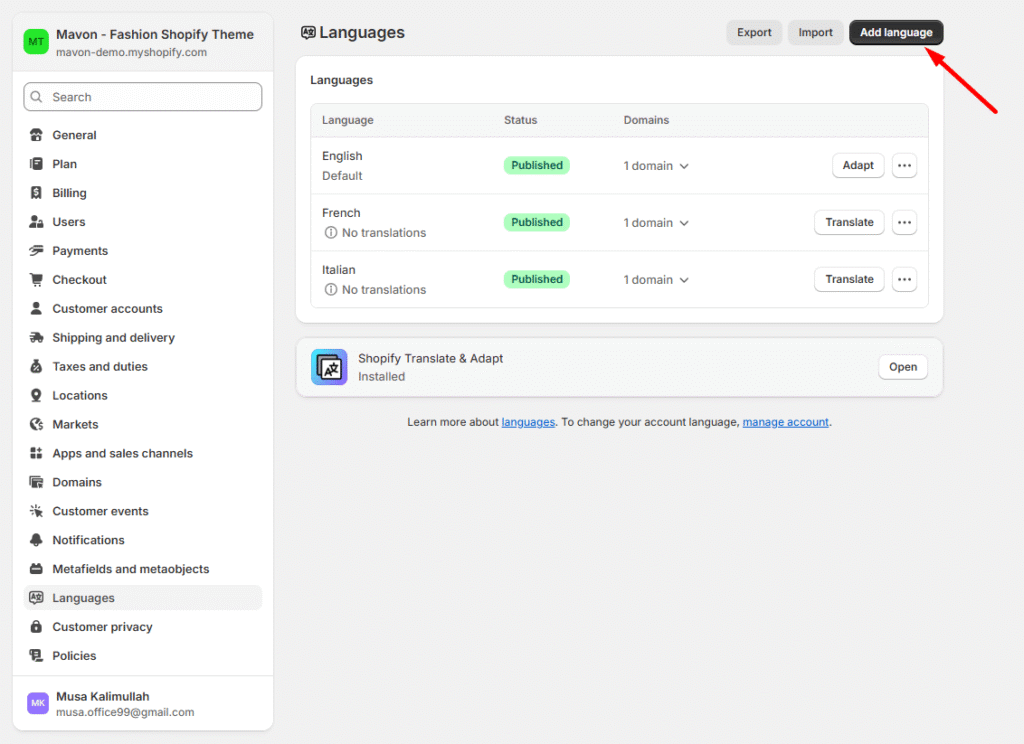The height and width of the screenshot is (744, 1024).
Task: Click the Shopify Translate & Adapt app icon
Action: tap(329, 367)
